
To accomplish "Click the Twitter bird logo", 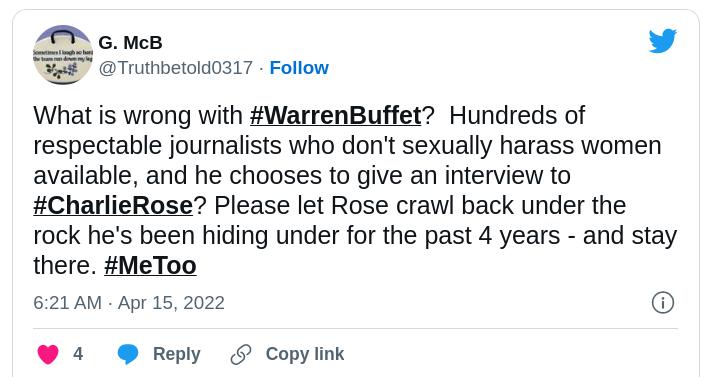I will (663, 41).
